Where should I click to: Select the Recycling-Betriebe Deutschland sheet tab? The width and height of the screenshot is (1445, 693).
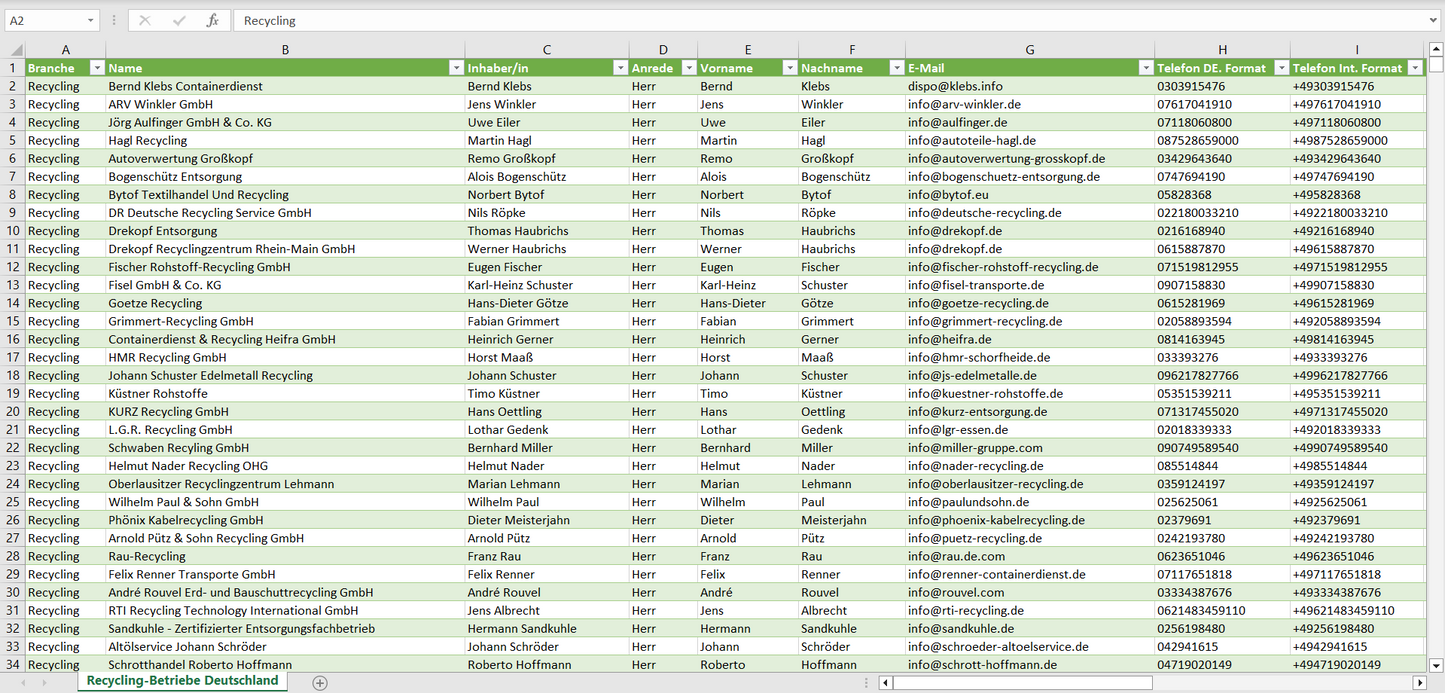182,681
